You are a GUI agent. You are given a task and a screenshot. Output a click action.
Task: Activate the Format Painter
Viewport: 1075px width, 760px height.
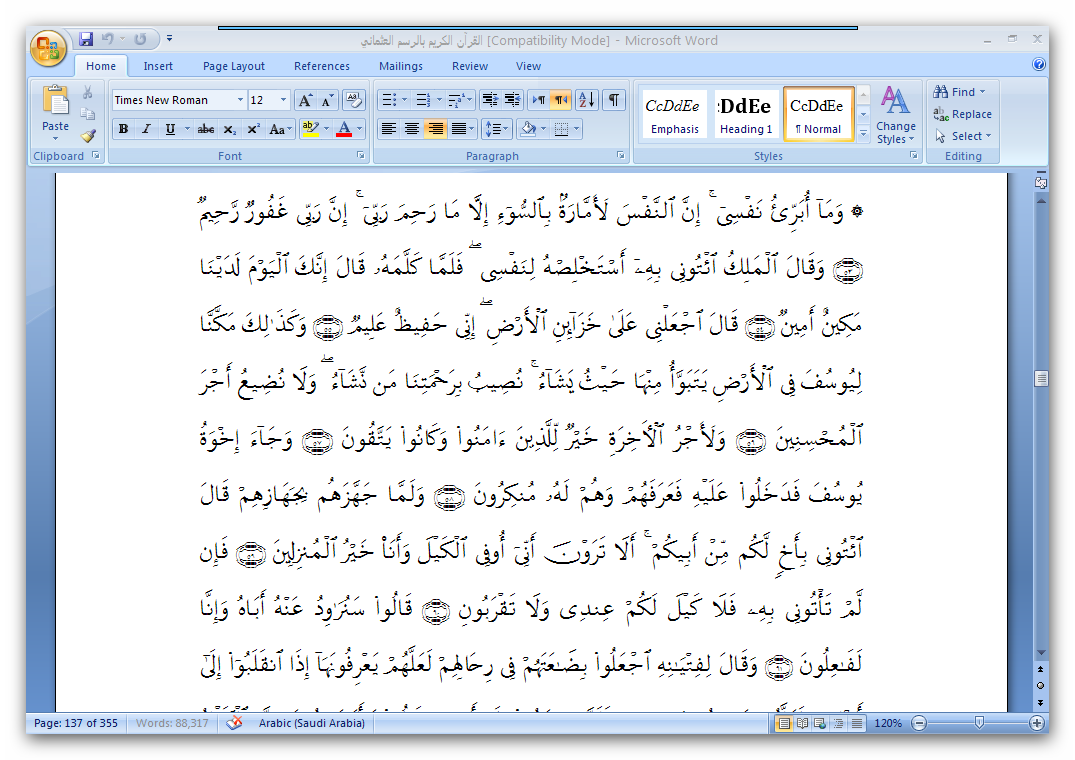coord(87,136)
